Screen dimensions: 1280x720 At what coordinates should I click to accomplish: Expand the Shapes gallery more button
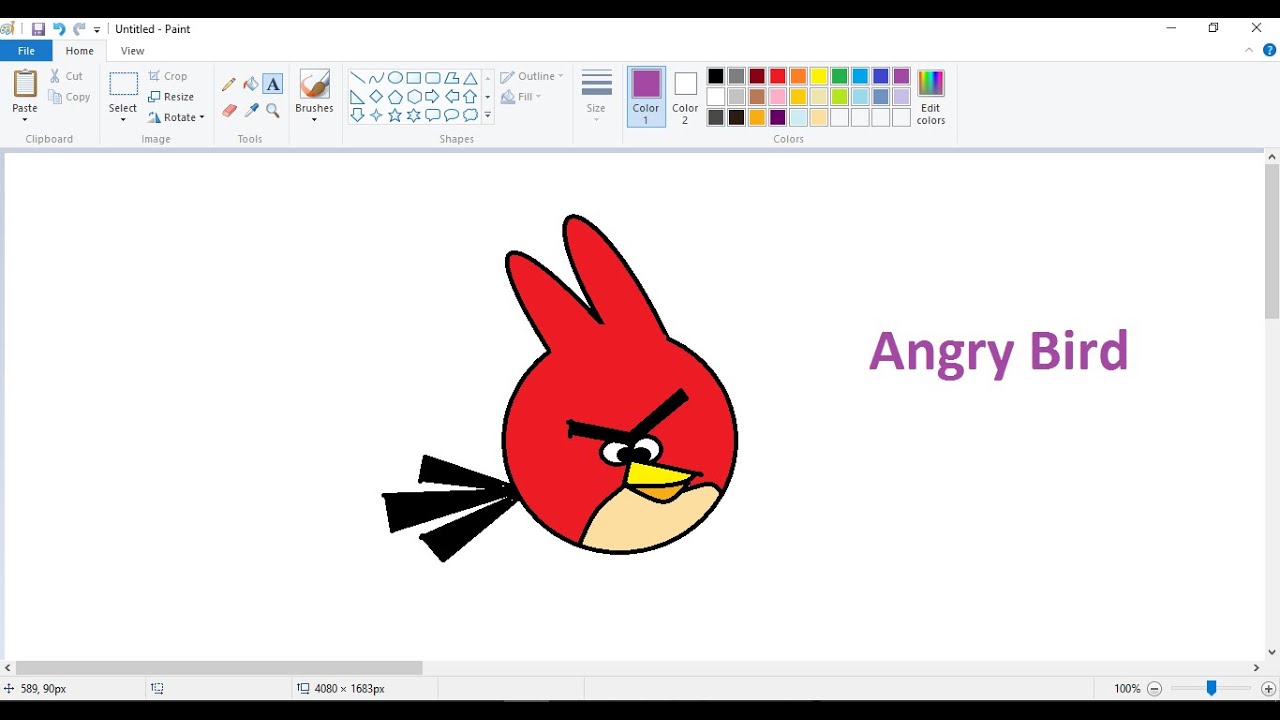[x=488, y=116]
